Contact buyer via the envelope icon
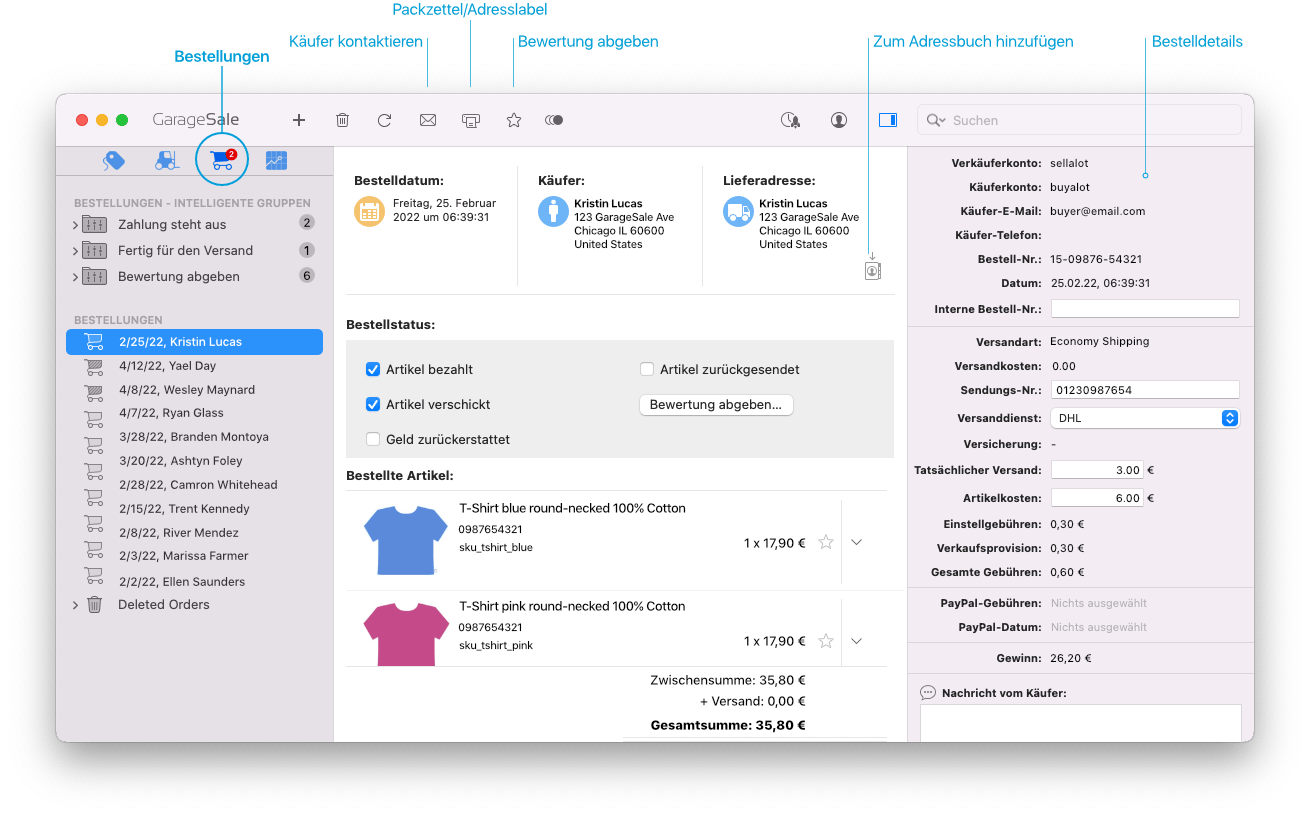 coord(427,120)
